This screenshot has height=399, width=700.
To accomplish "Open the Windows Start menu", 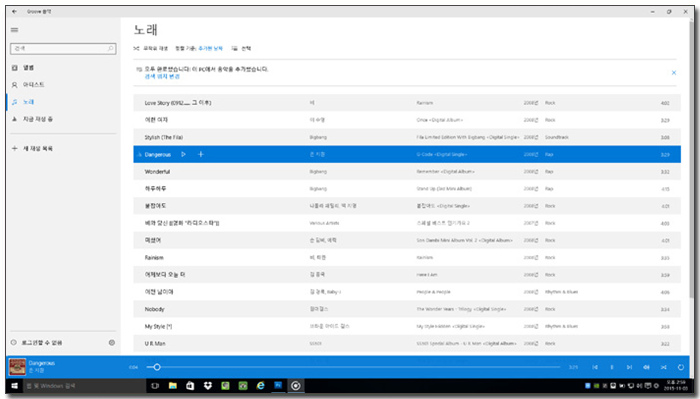I will pos(14,386).
